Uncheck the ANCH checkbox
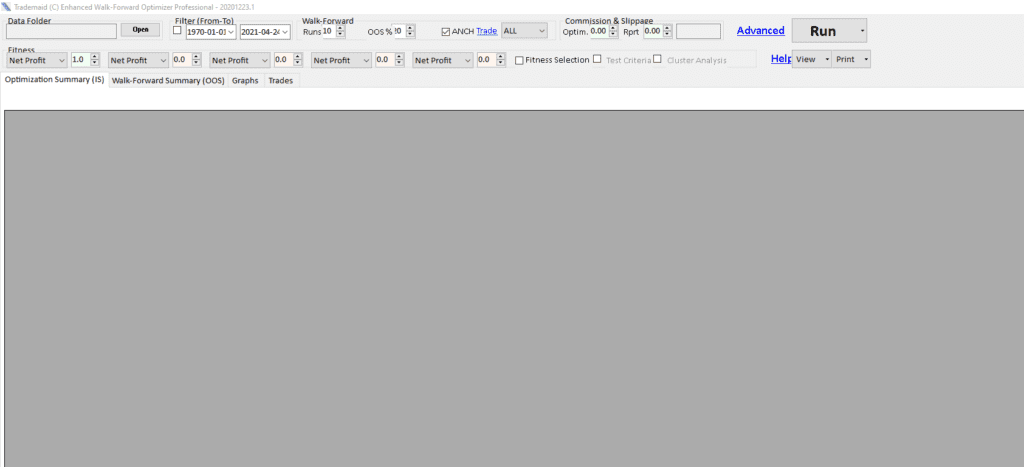1024x467 pixels. coord(446,31)
